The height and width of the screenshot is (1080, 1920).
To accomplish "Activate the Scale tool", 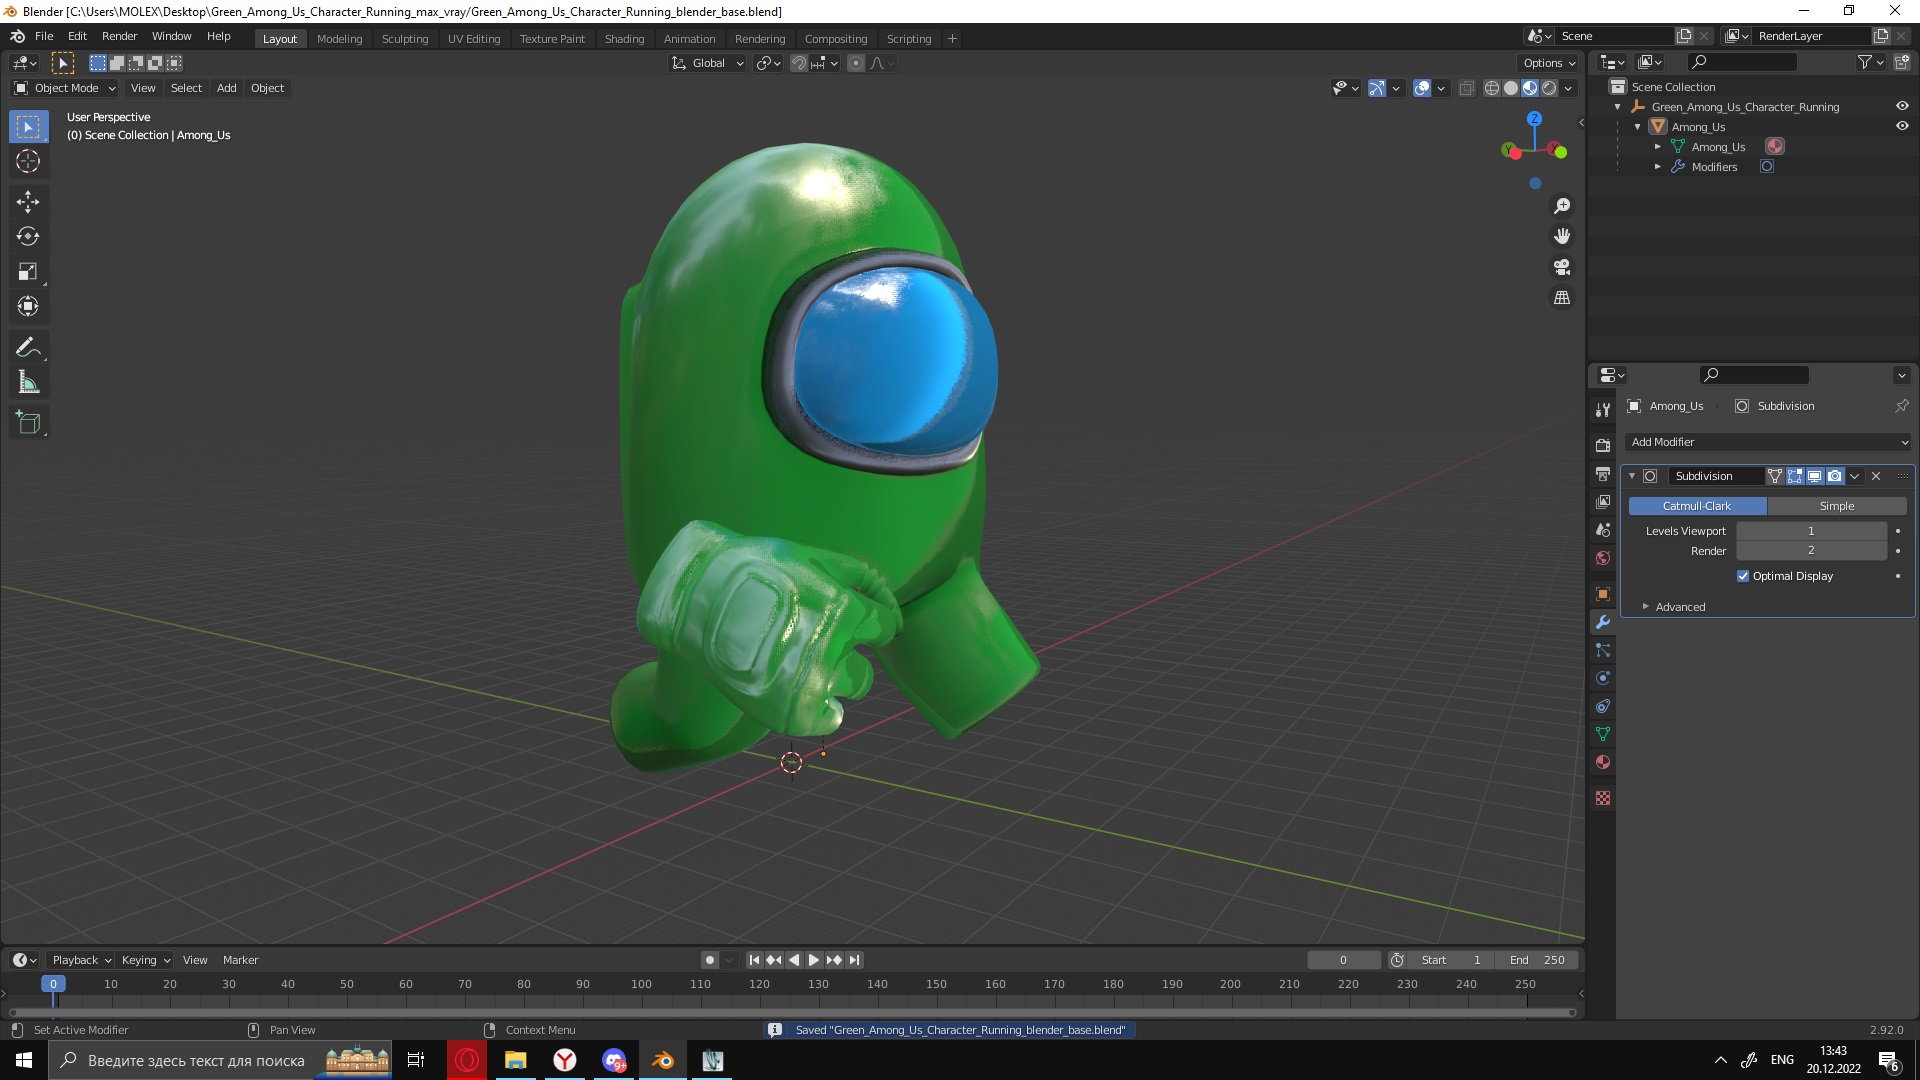I will [x=28, y=272].
